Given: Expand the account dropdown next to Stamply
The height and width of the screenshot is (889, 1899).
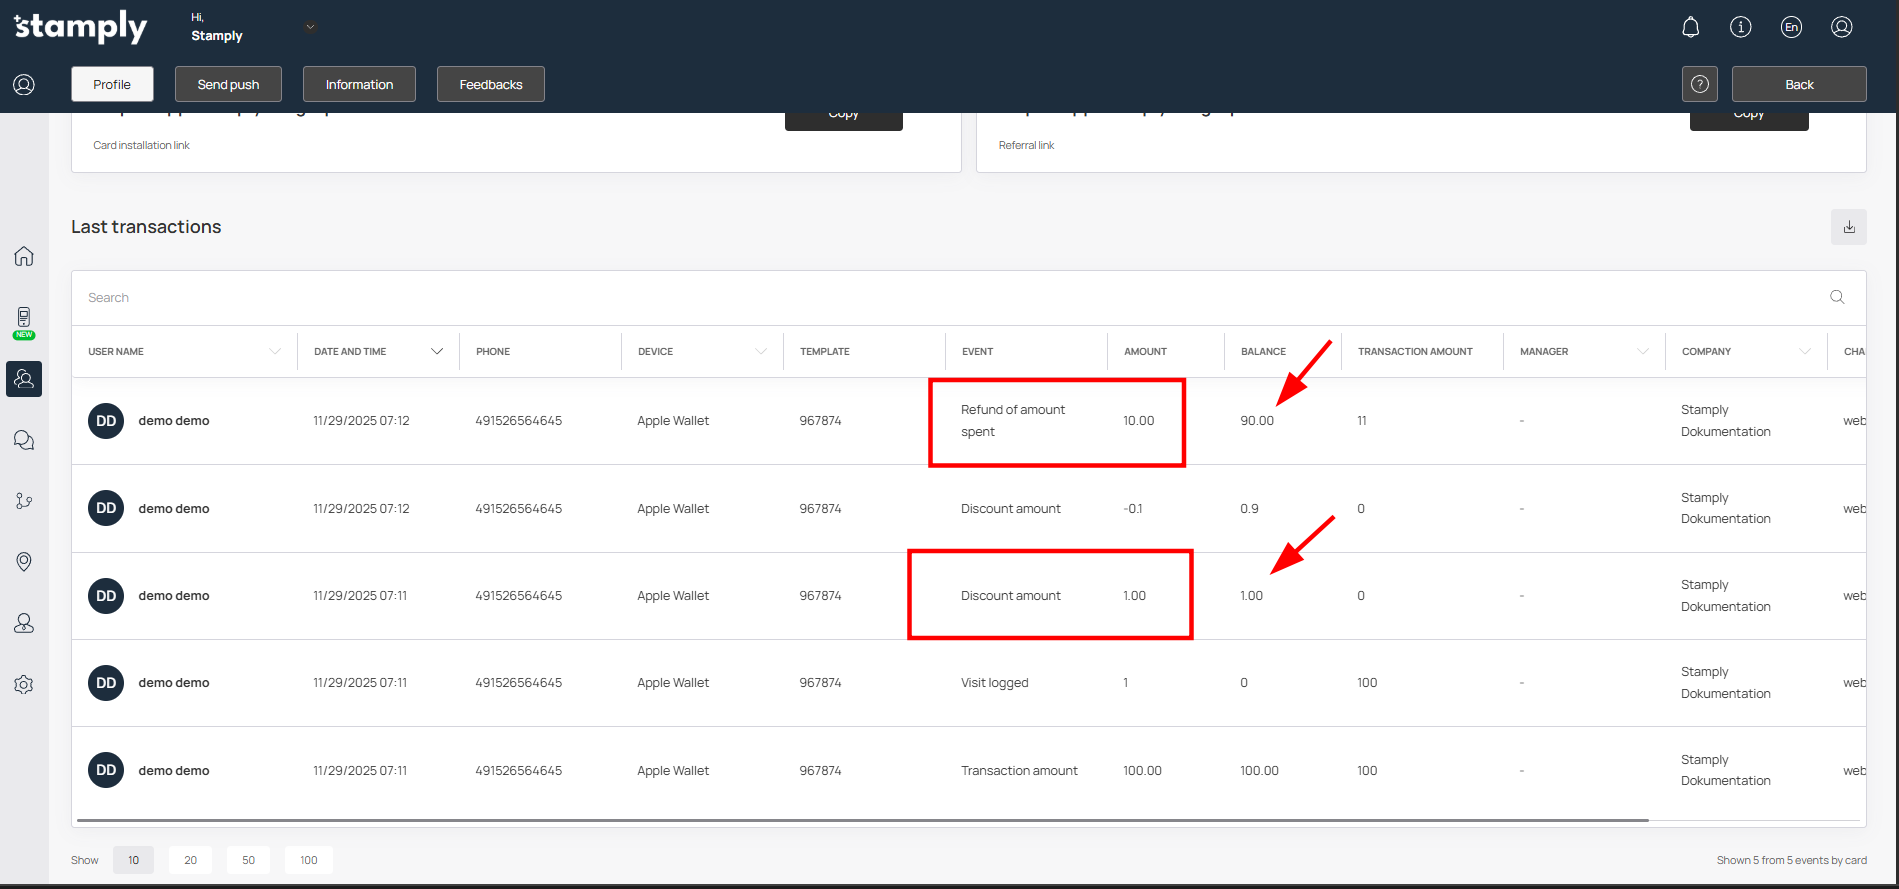Looking at the screenshot, I should point(310,27).
